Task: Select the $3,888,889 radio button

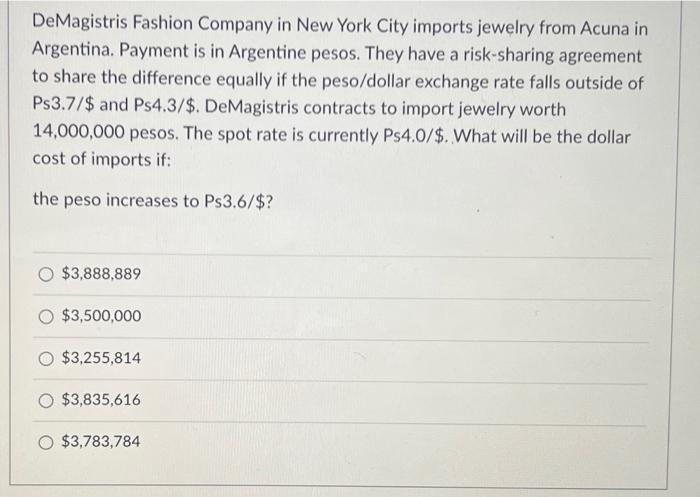Action: (46, 274)
